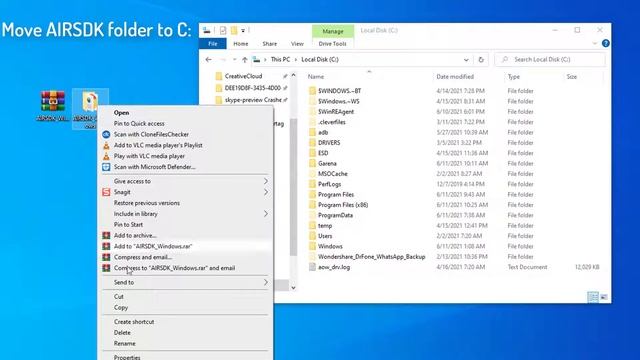Choose Delete in context menu
Image resolution: width=640 pixels, height=360 pixels.
pyautogui.click(x=122, y=333)
